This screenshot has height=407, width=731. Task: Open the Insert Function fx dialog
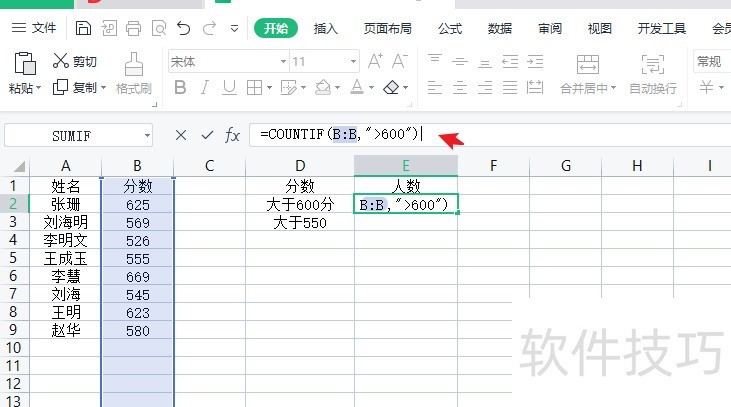pyautogui.click(x=232, y=135)
